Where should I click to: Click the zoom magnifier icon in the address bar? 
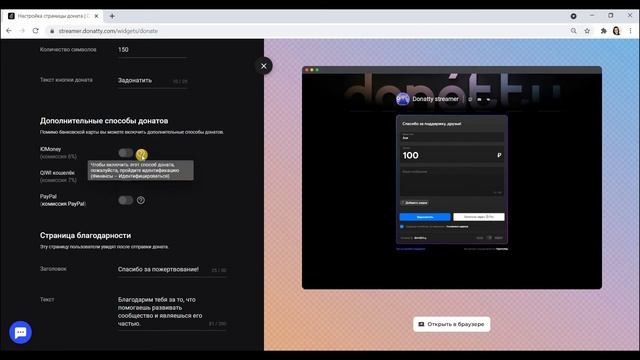coord(573,31)
